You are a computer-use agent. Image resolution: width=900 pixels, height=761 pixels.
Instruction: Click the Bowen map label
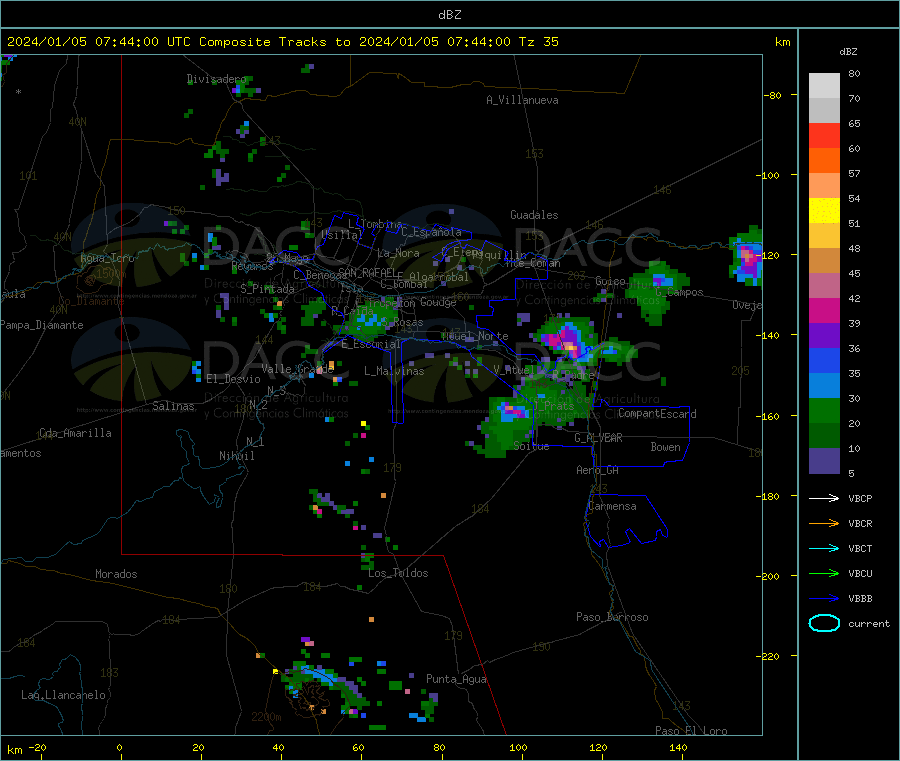(x=665, y=447)
